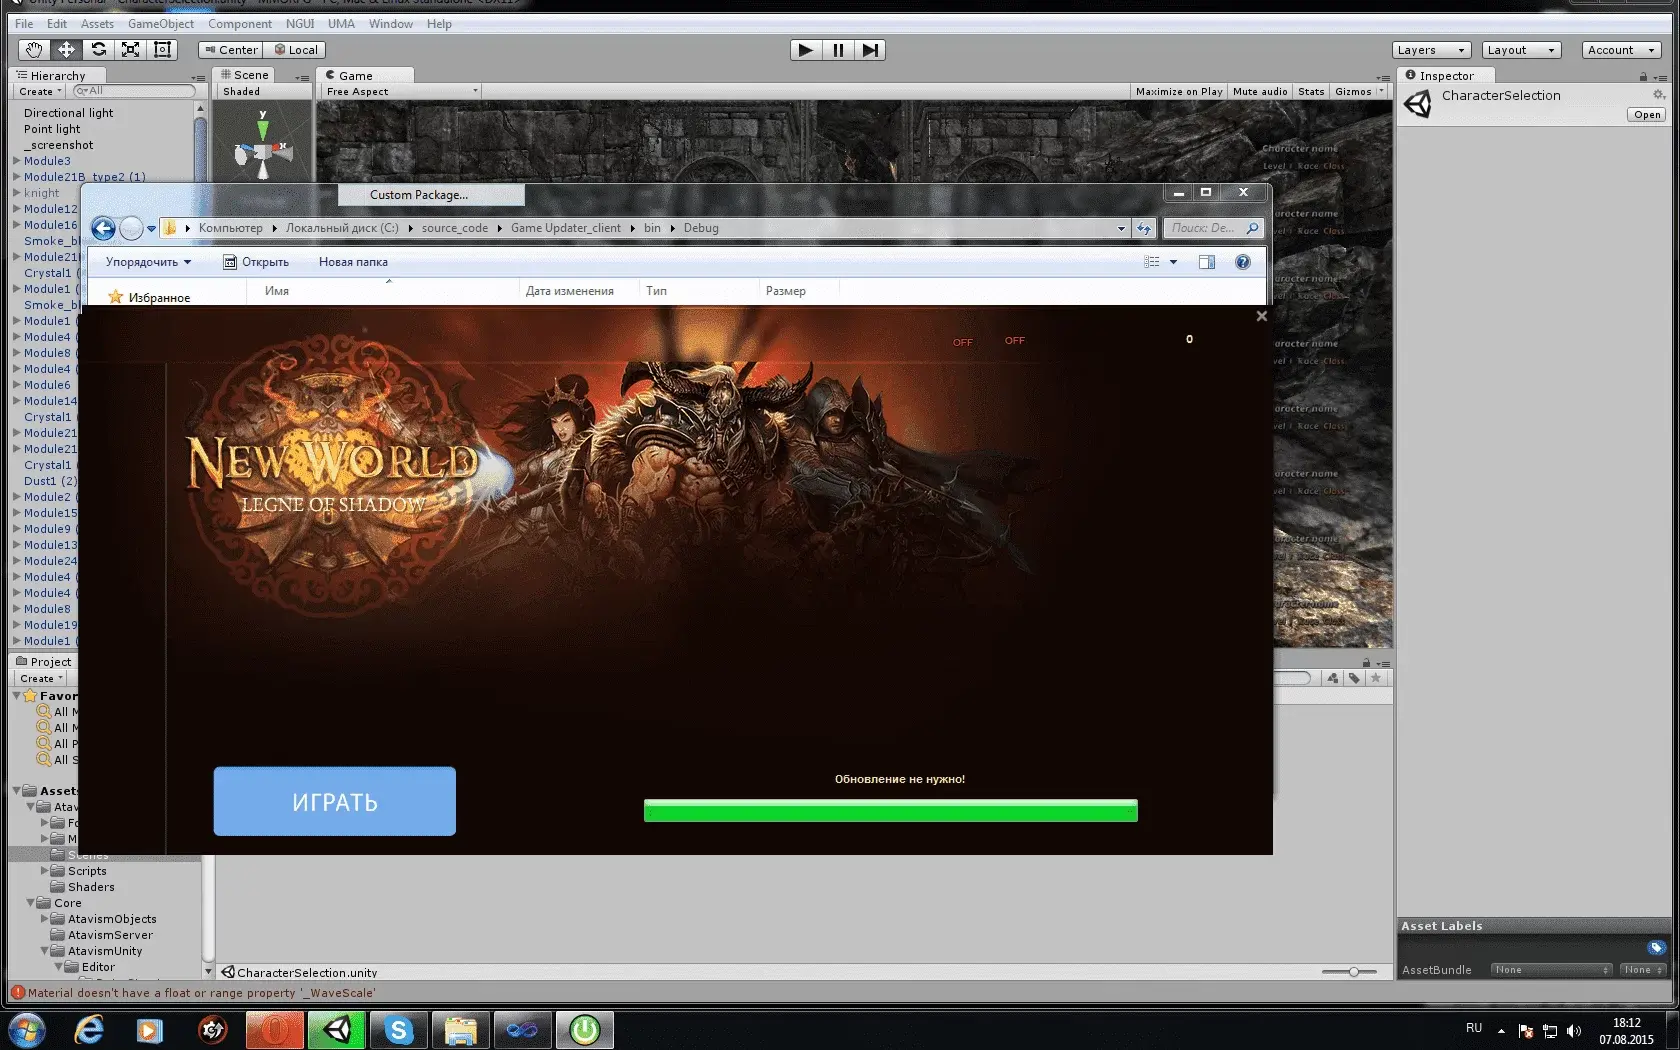This screenshot has height=1050, width=1680.
Task: Click the search field in file dialog
Action: [x=1212, y=228]
